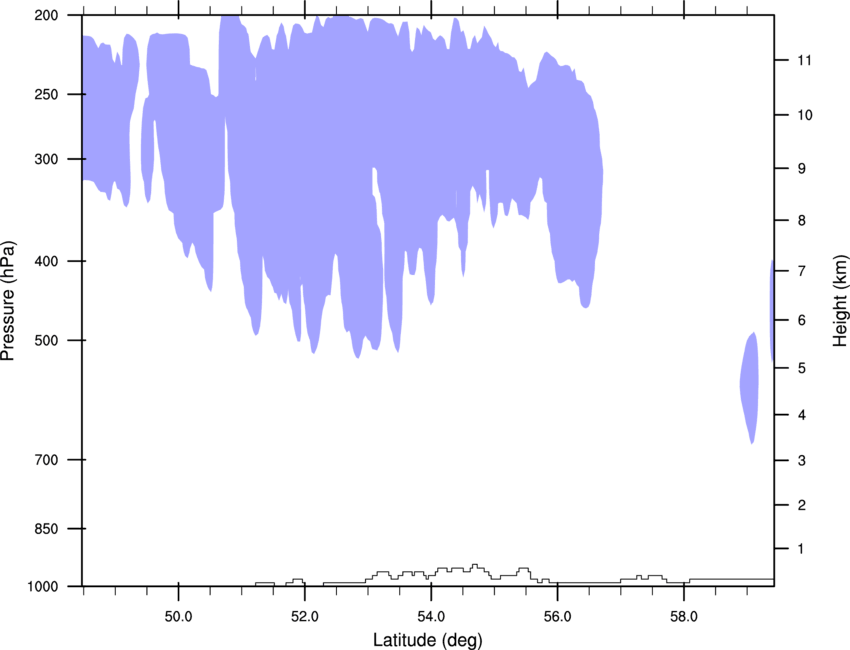Image resolution: width=850 pixels, height=650 pixels.
Task: Click the 10 km height tick label
Action: point(805,115)
